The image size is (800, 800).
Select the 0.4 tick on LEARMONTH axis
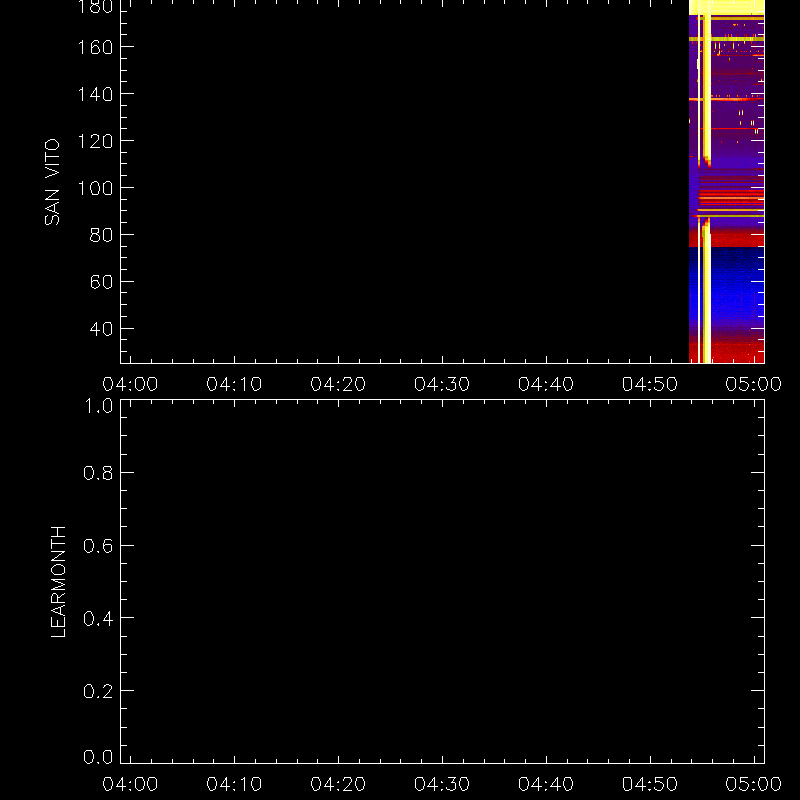98,618
